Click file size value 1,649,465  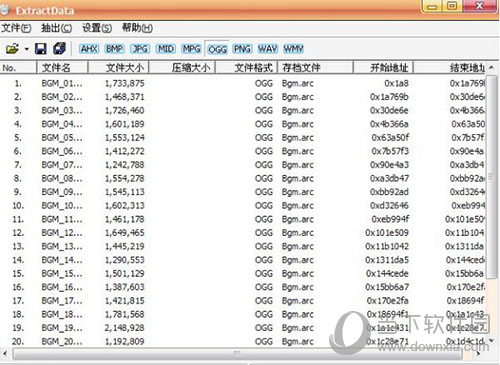point(125,233)
